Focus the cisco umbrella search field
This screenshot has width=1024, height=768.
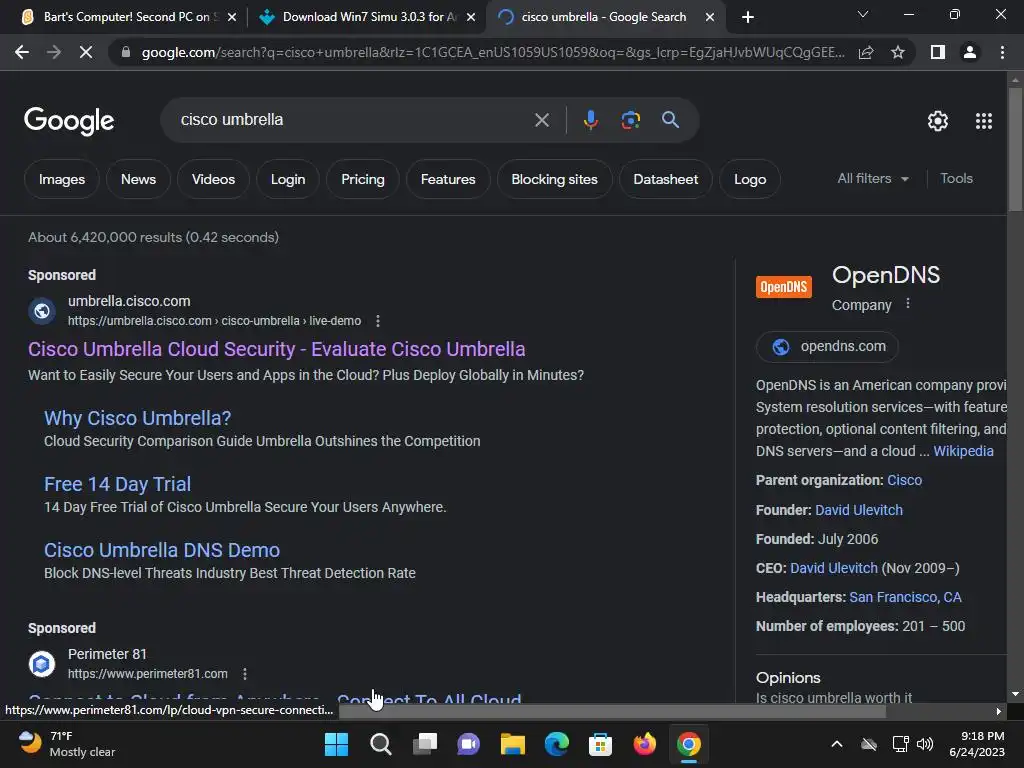click(x=353, y=120)
